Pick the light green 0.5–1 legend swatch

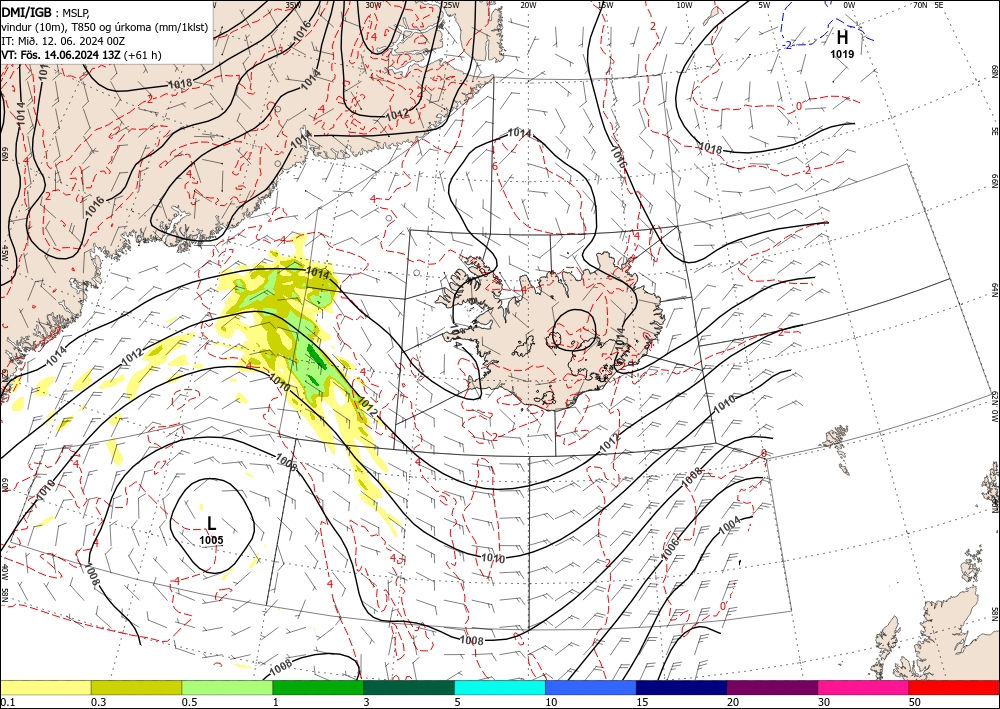click(227, 687)
